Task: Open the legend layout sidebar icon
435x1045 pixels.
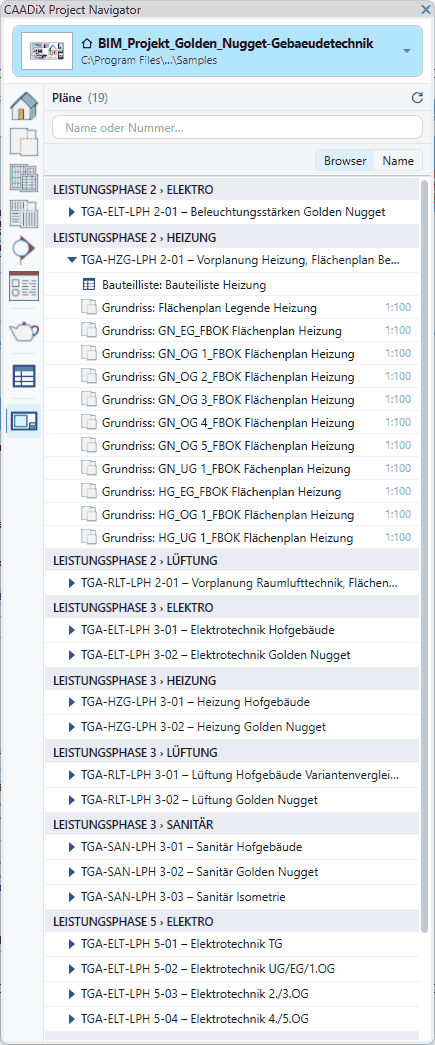Action: [x=24, y=286]
